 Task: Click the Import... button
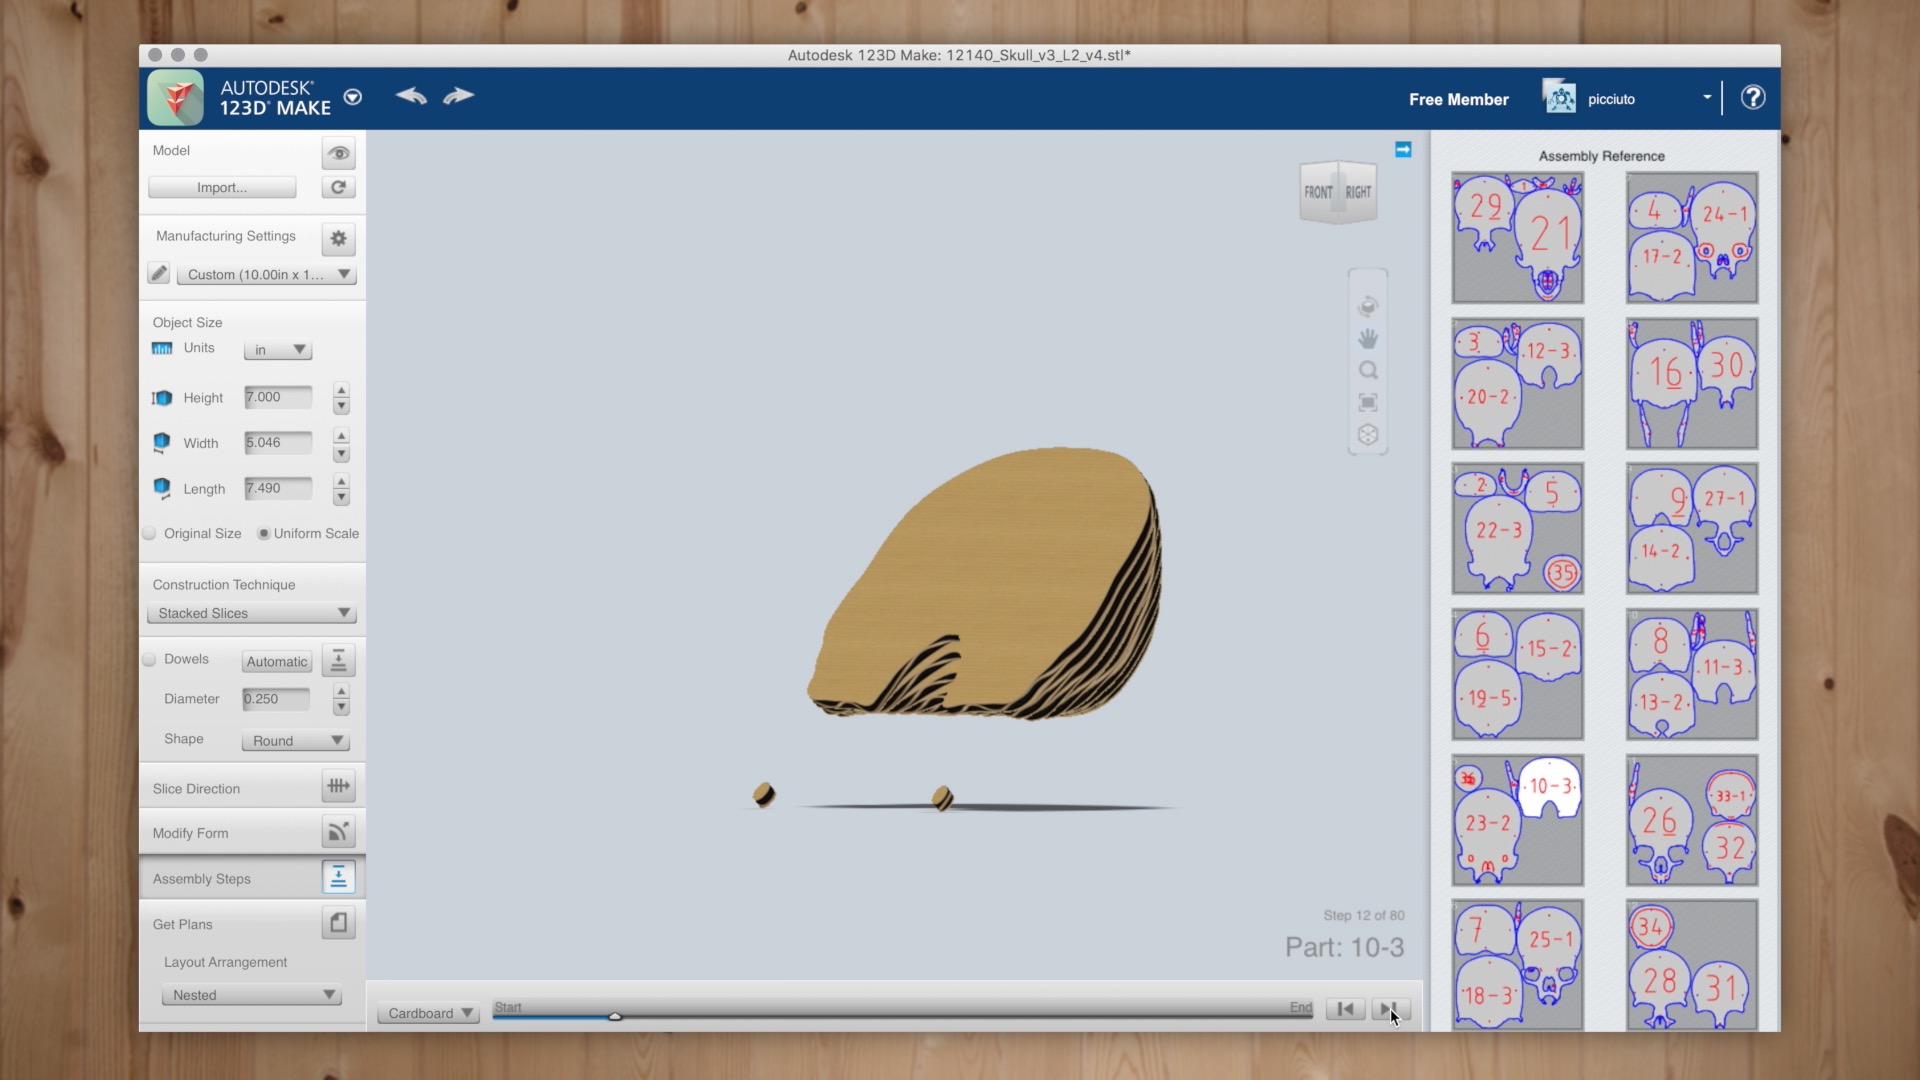tap(222, 187)
